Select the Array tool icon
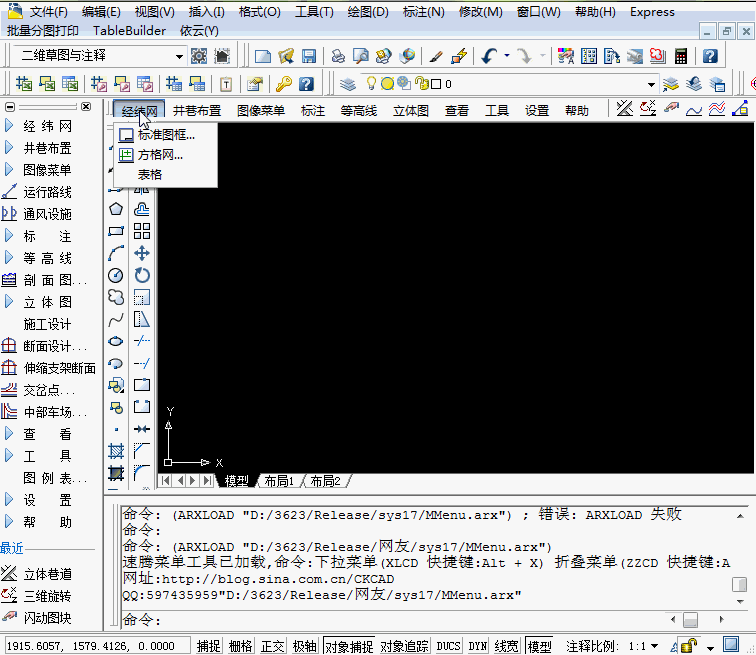This screenshot has height=655, width=756. tap(142, 231)
